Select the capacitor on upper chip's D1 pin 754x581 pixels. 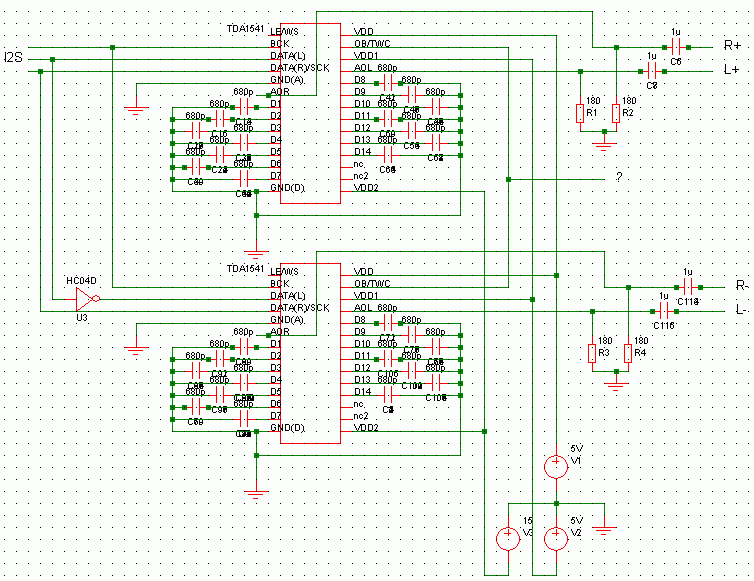pyautogui.click(x=244, y=107)
